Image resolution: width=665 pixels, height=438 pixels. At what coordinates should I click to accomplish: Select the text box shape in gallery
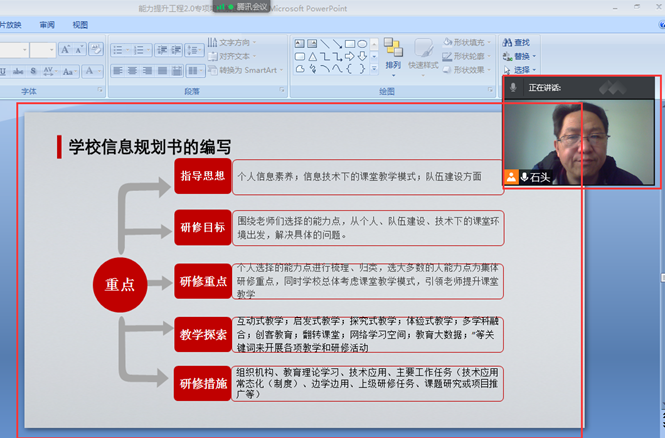(x=300, y=44)
